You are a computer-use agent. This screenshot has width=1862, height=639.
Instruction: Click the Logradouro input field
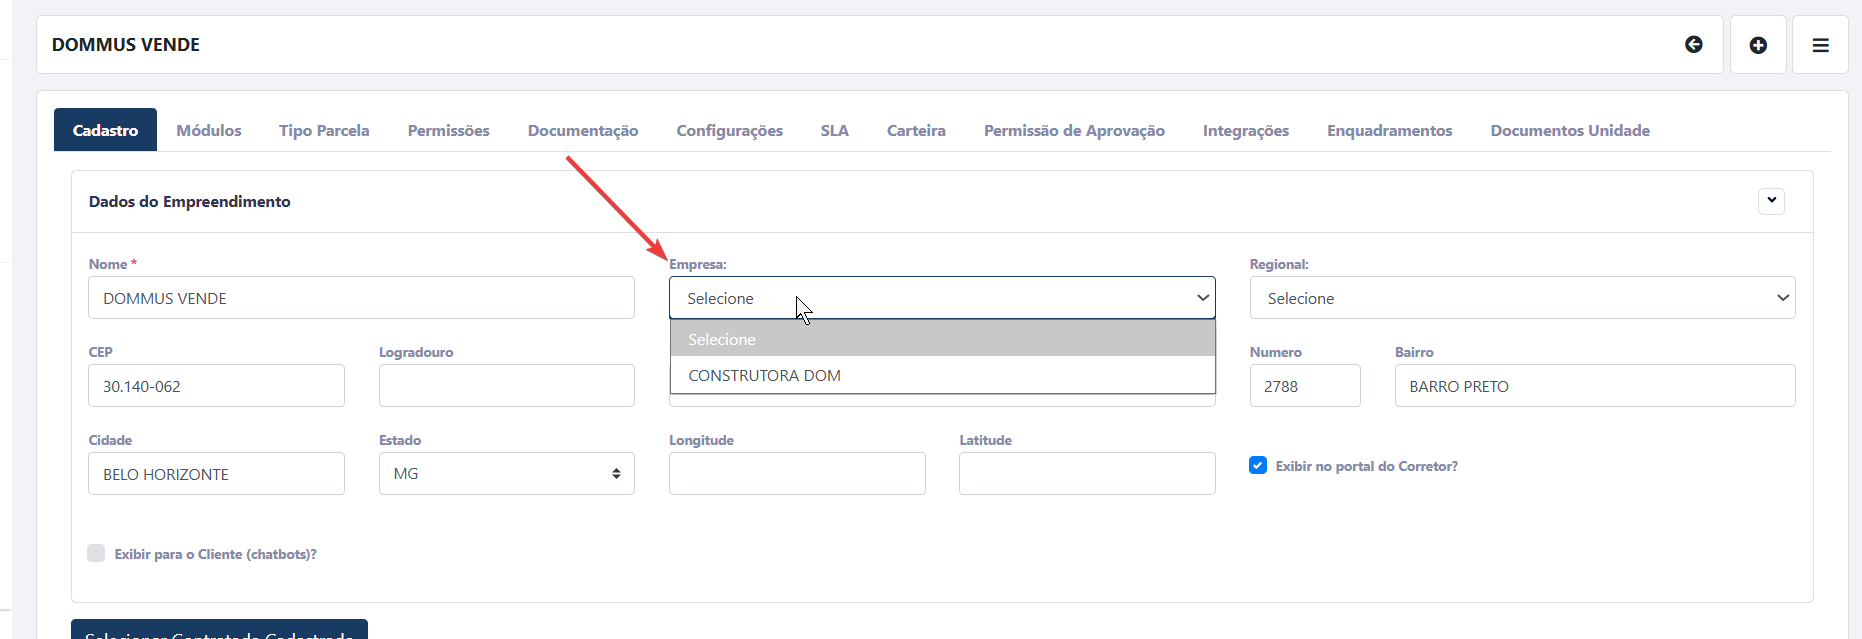pos(507,386)
